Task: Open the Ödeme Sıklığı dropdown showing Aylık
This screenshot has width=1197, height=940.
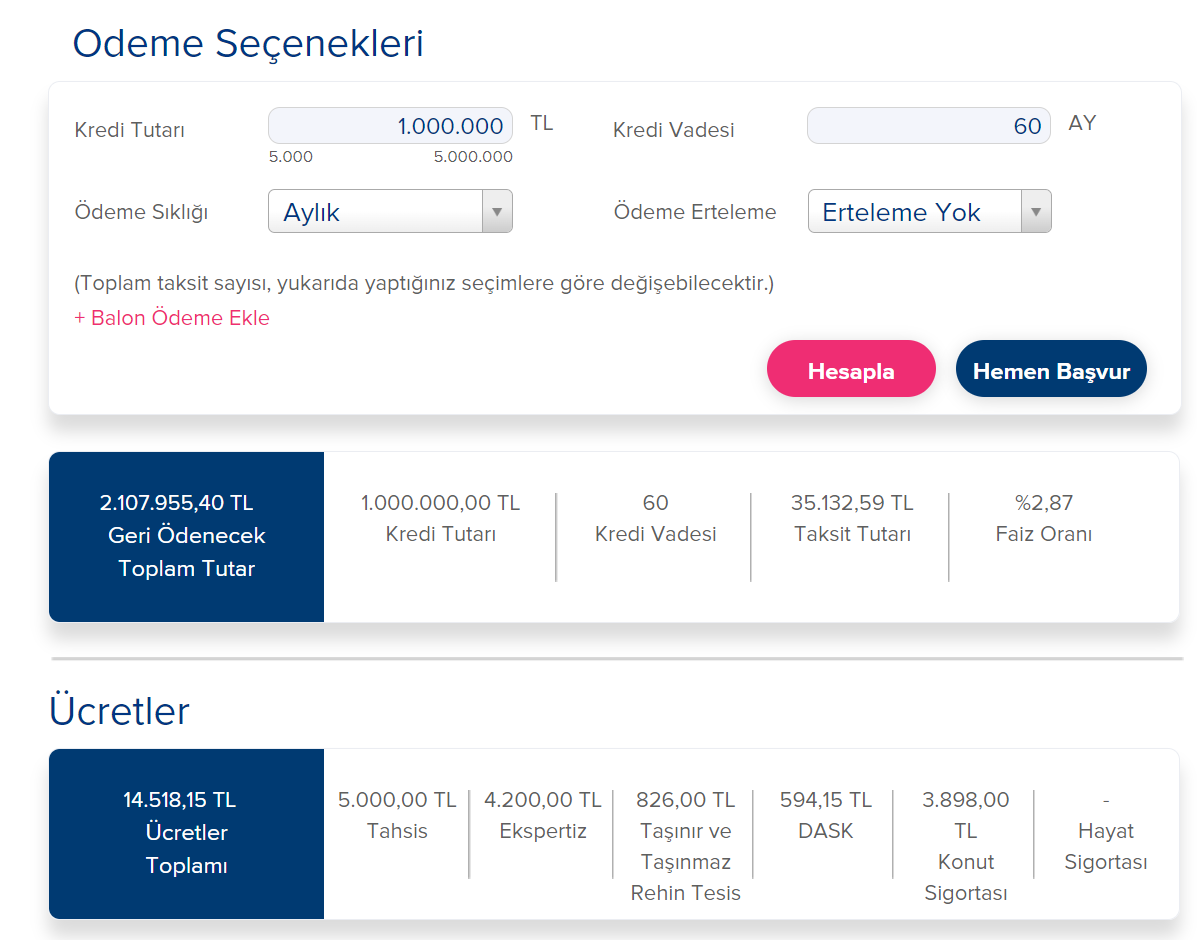Action: coord(390,212)
